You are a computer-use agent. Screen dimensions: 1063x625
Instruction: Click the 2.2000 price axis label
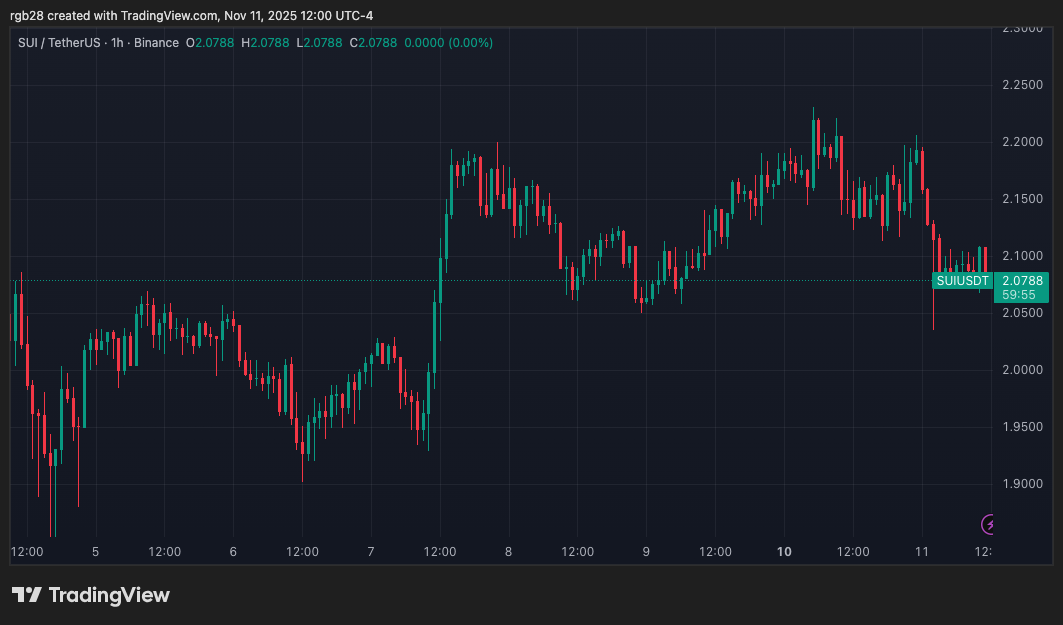[x=1022, y=142]
